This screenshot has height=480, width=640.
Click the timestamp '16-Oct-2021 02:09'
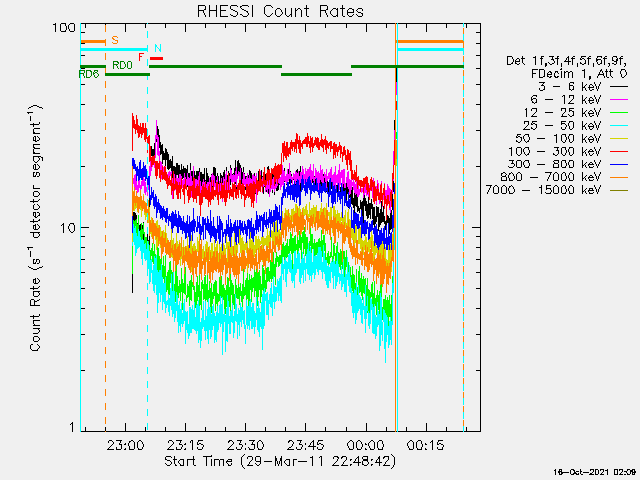595,472
